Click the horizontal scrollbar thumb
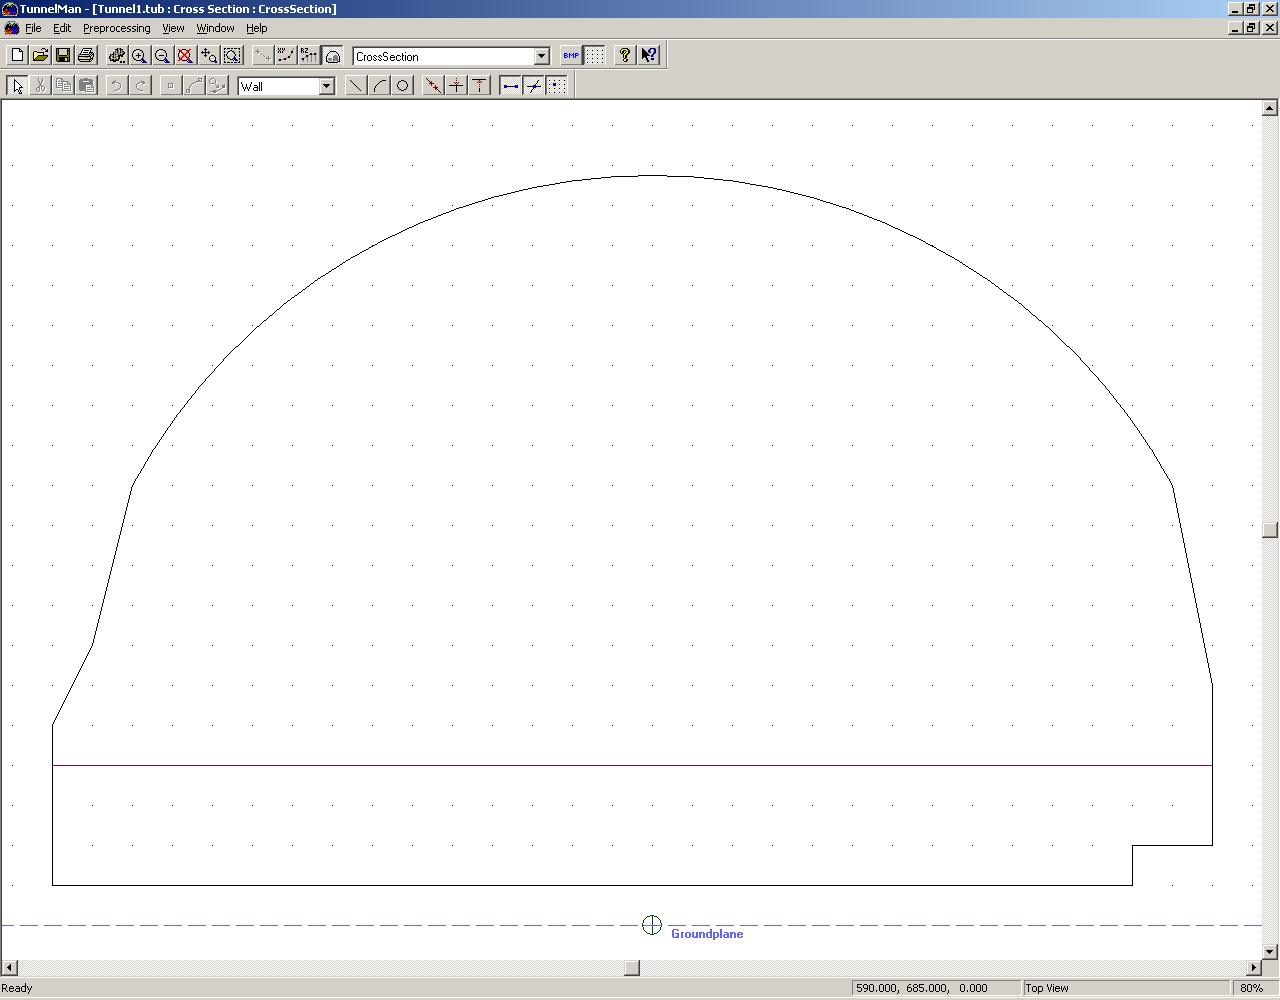 click(x=632, y=968)
